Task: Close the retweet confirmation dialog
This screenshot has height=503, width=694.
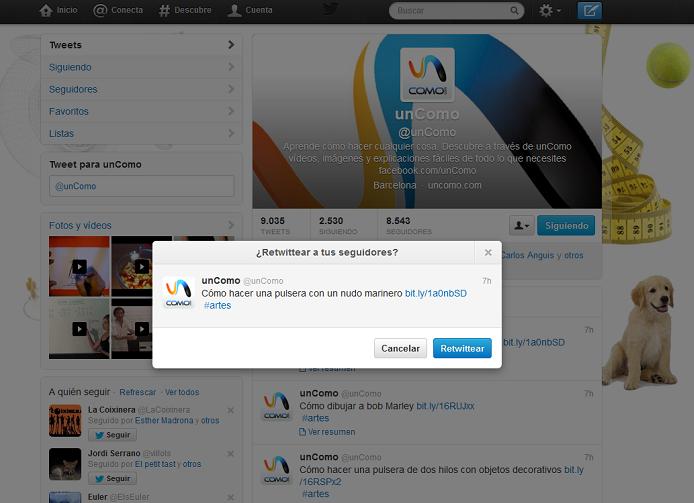Action: [487, 252]
